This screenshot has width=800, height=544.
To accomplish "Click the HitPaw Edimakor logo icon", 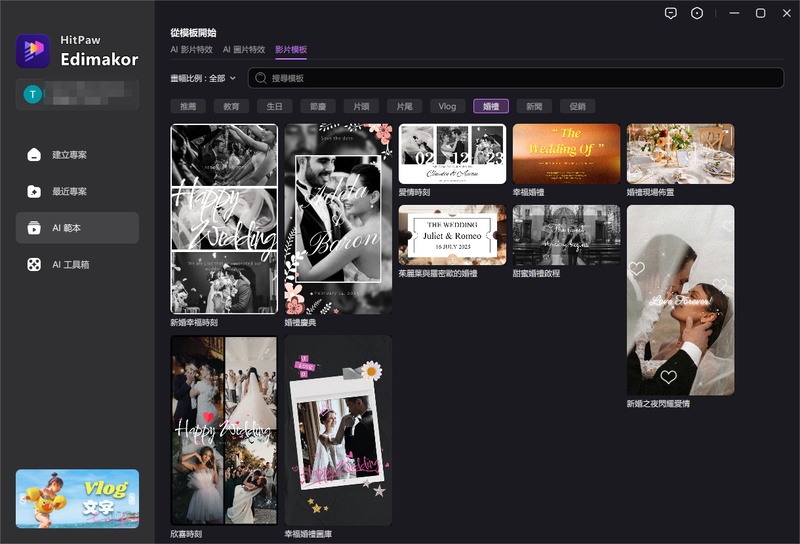I will [33, 51].
